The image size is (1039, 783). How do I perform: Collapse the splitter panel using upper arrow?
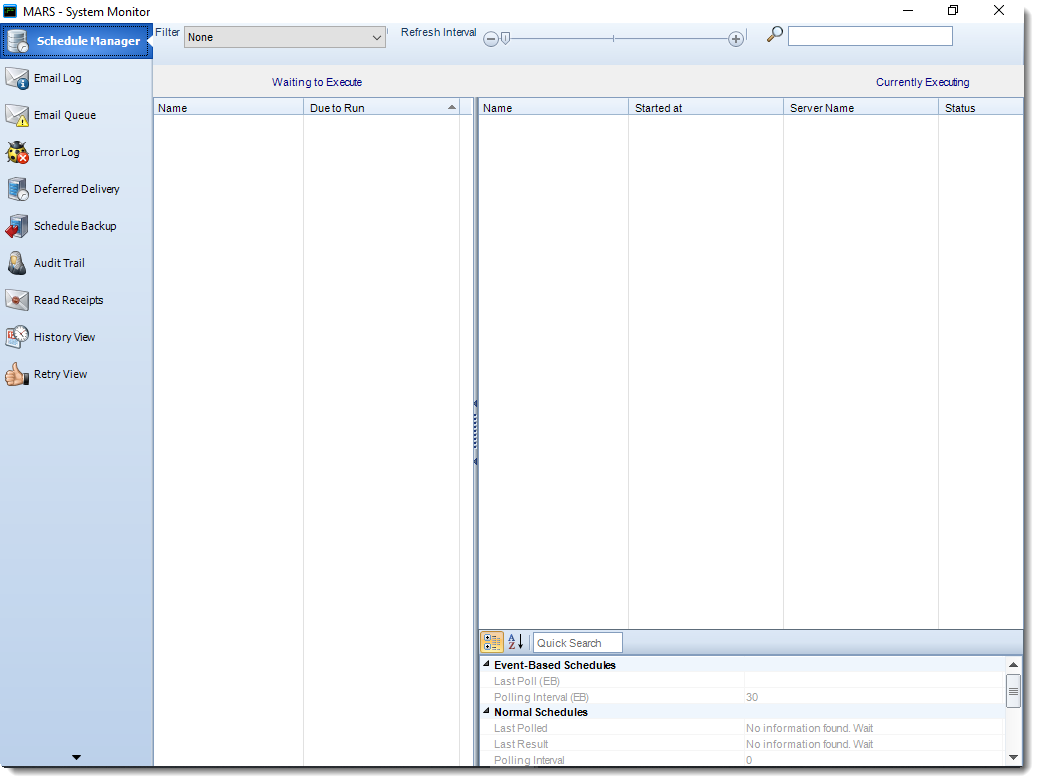tap(475, 403)
